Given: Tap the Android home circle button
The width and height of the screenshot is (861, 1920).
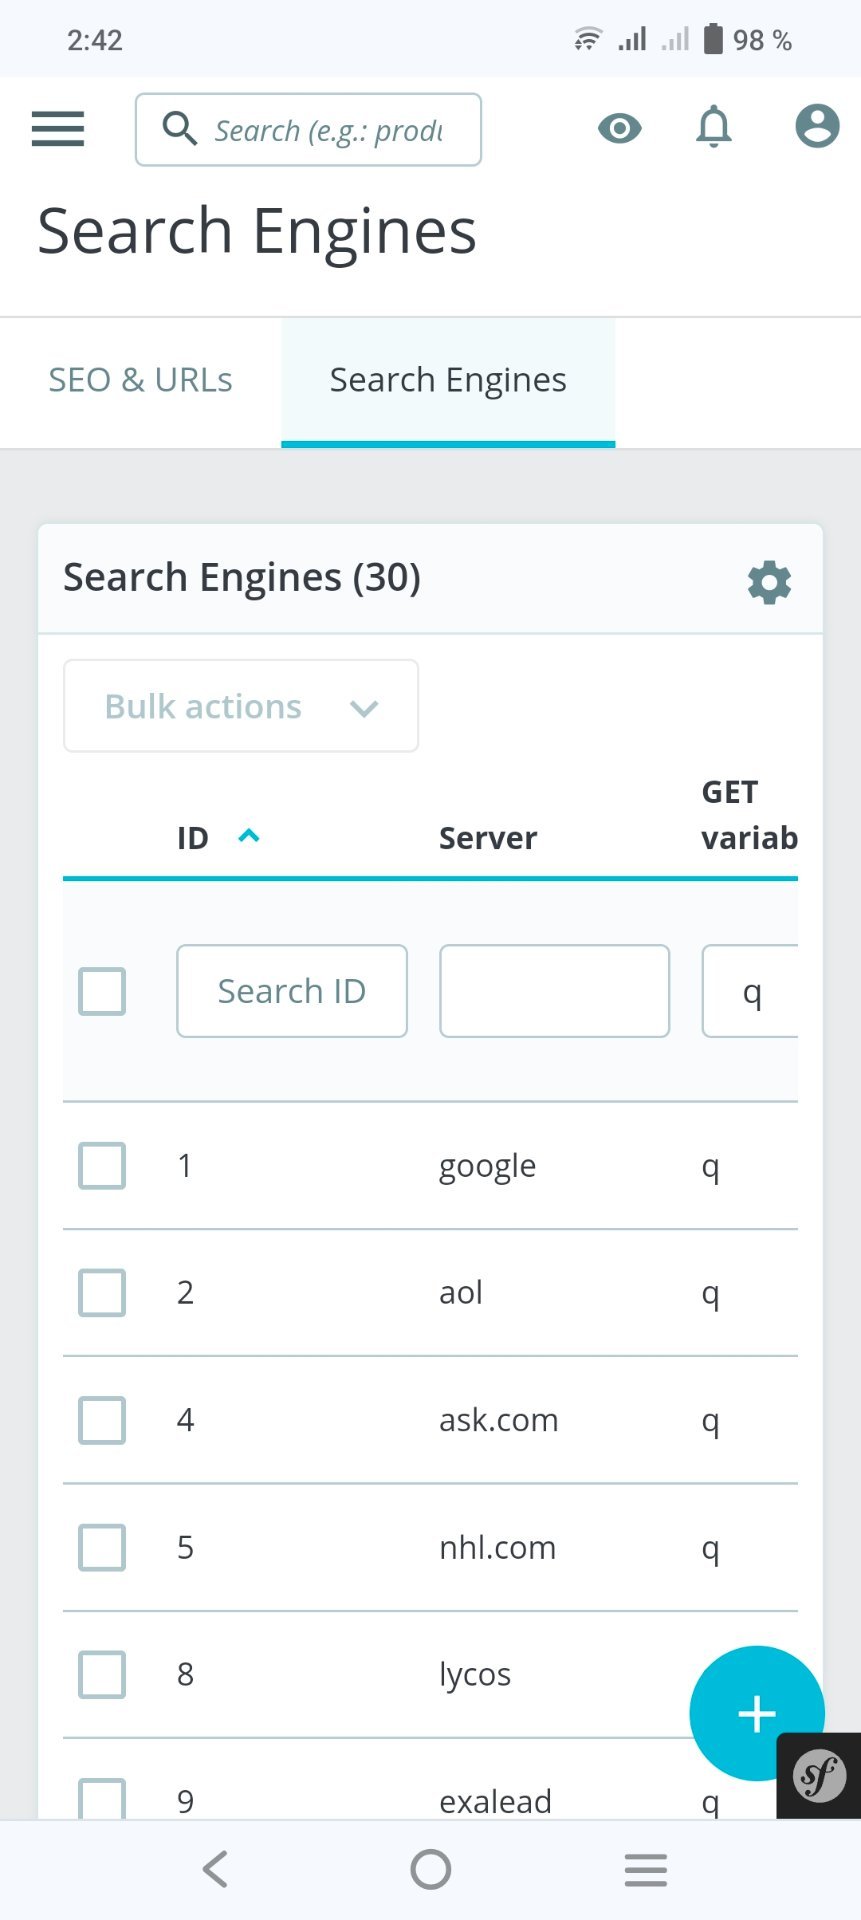Looking at the screenshot, I should 431,1869.
